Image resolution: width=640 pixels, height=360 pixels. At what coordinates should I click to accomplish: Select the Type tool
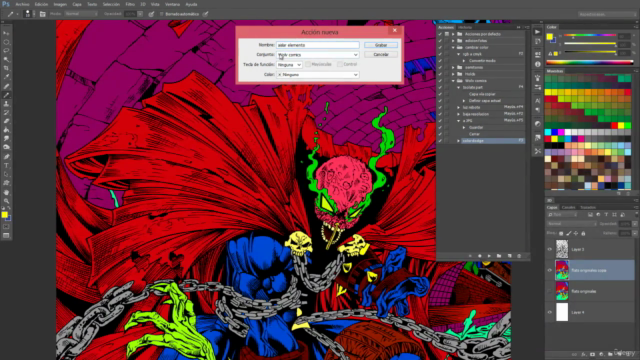click(x=6, y=166)
